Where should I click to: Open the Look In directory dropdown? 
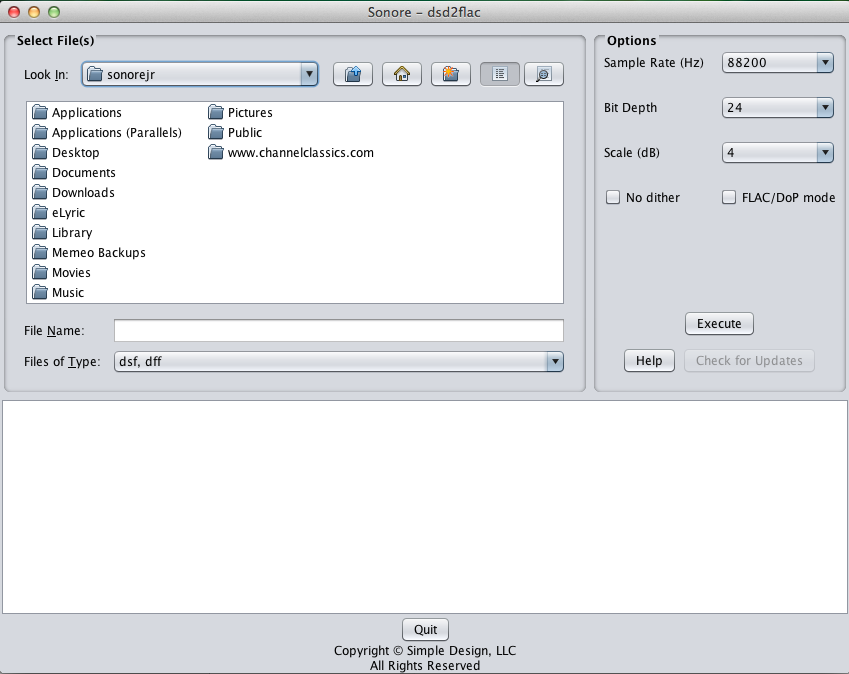200,73
